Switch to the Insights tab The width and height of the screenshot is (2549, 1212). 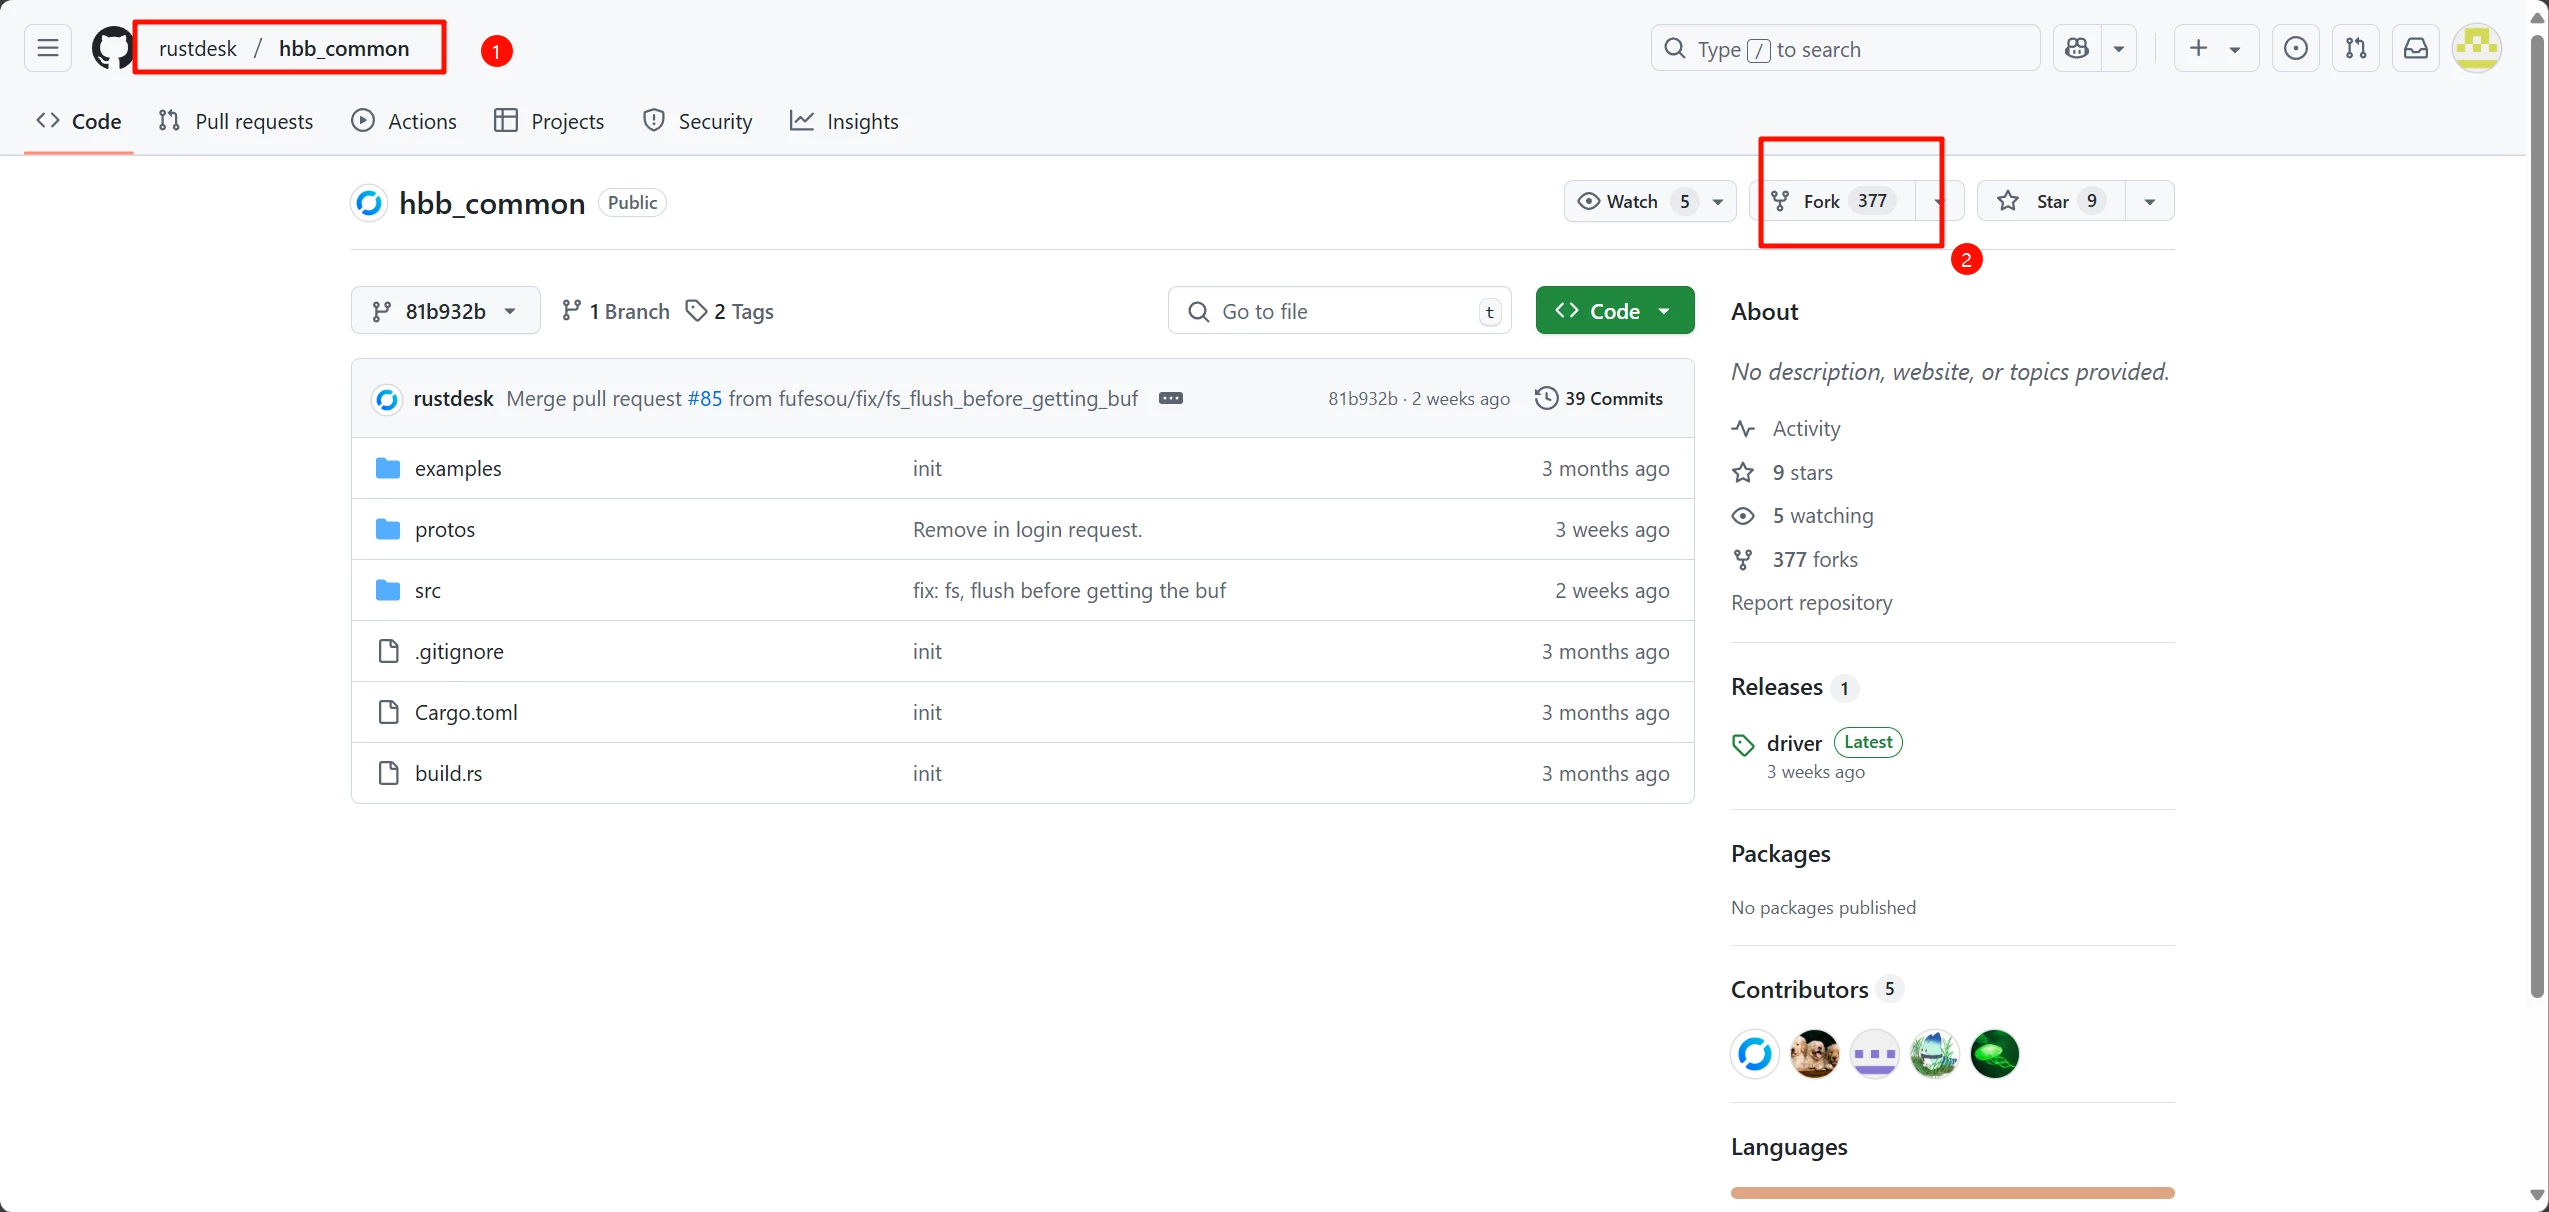pos(844,121)
